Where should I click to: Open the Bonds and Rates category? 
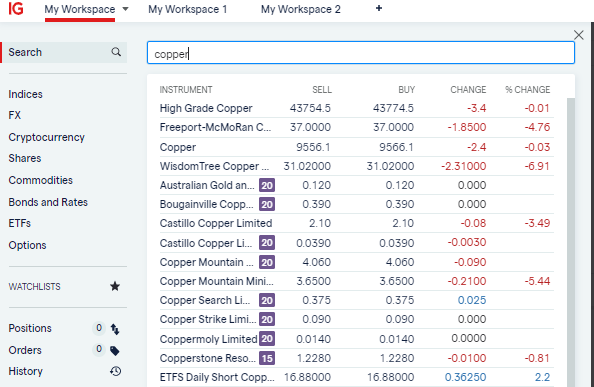coord(48,202)
